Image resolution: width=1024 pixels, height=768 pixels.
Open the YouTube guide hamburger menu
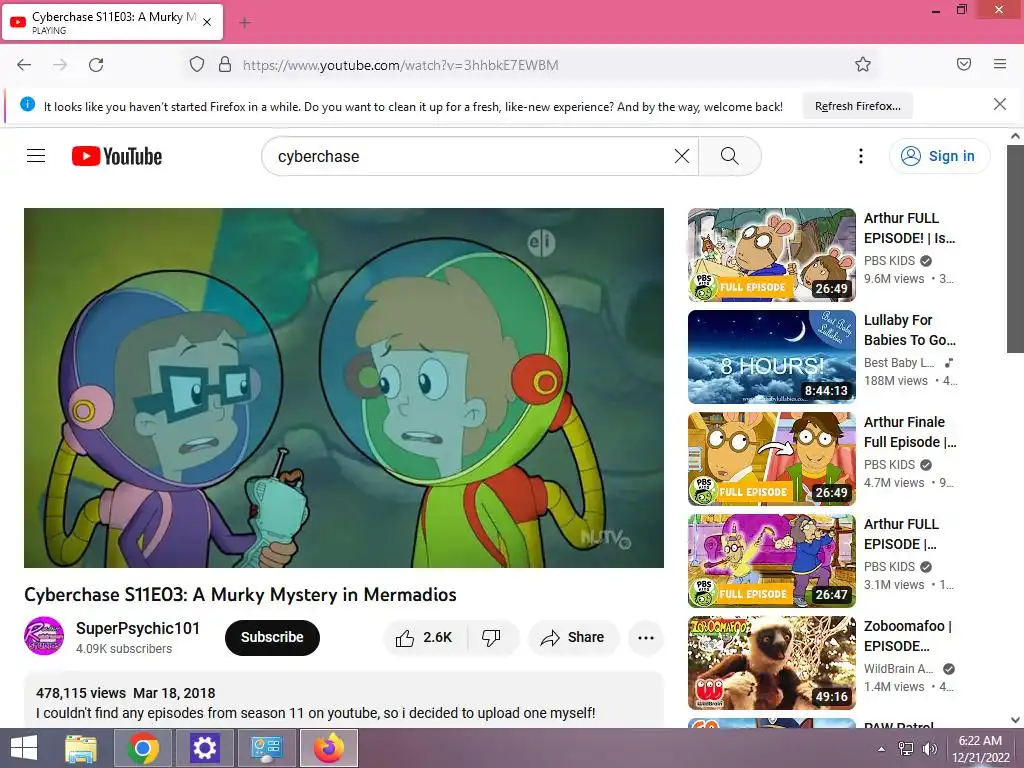point(36,155)
